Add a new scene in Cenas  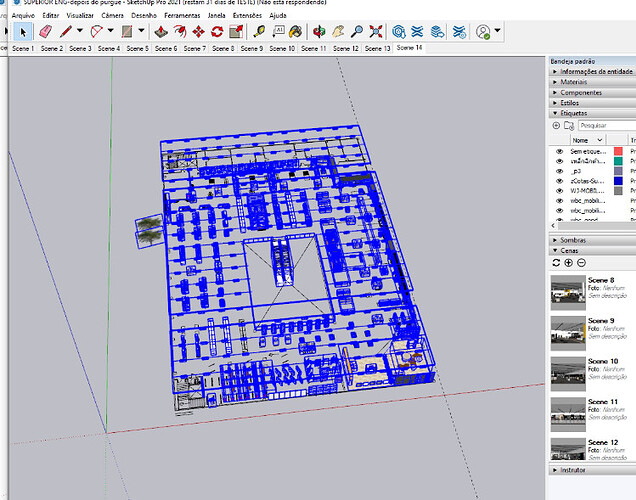click(x=569, y=263)
